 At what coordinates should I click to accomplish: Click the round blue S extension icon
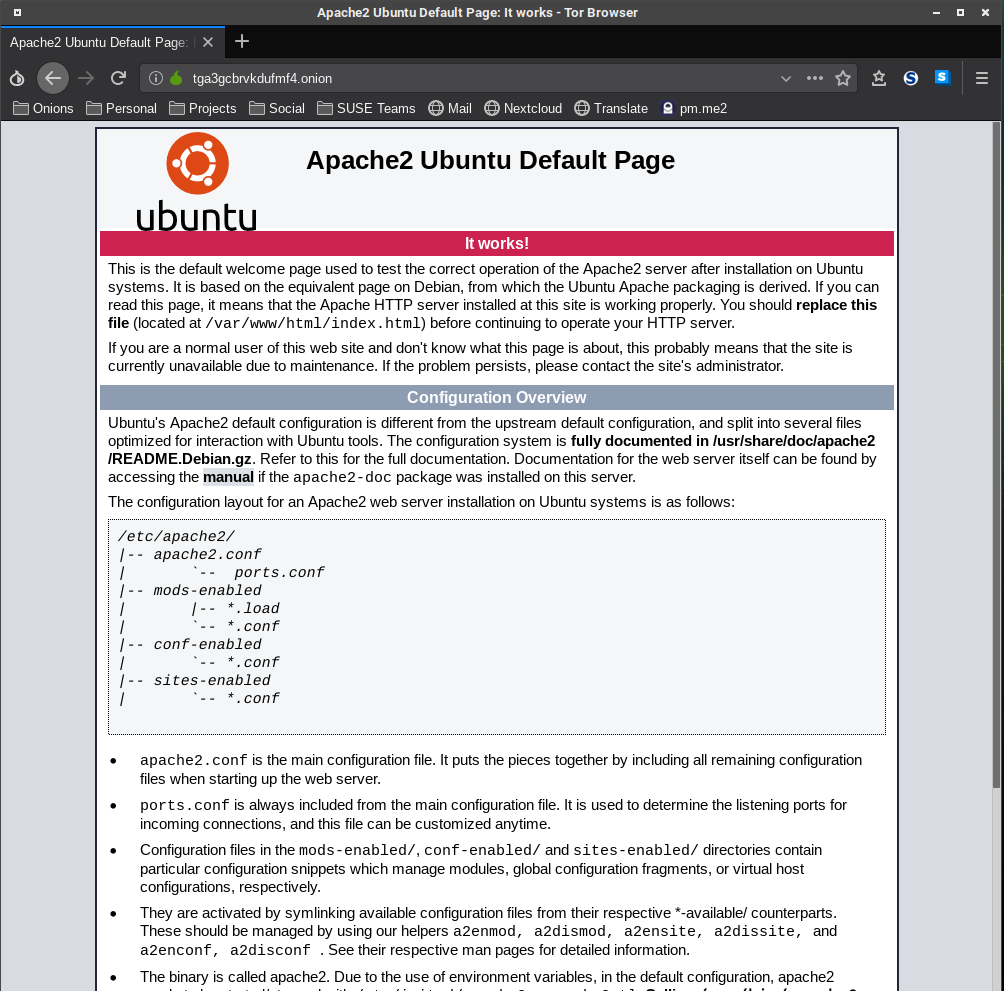(x=911, y=78)
